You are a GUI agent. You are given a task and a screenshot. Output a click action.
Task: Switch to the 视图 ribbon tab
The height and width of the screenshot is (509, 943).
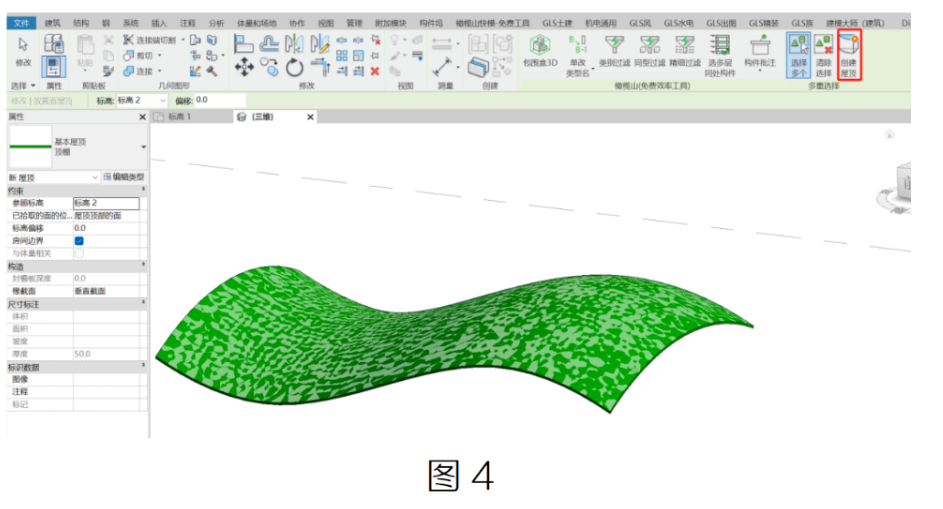325,23
